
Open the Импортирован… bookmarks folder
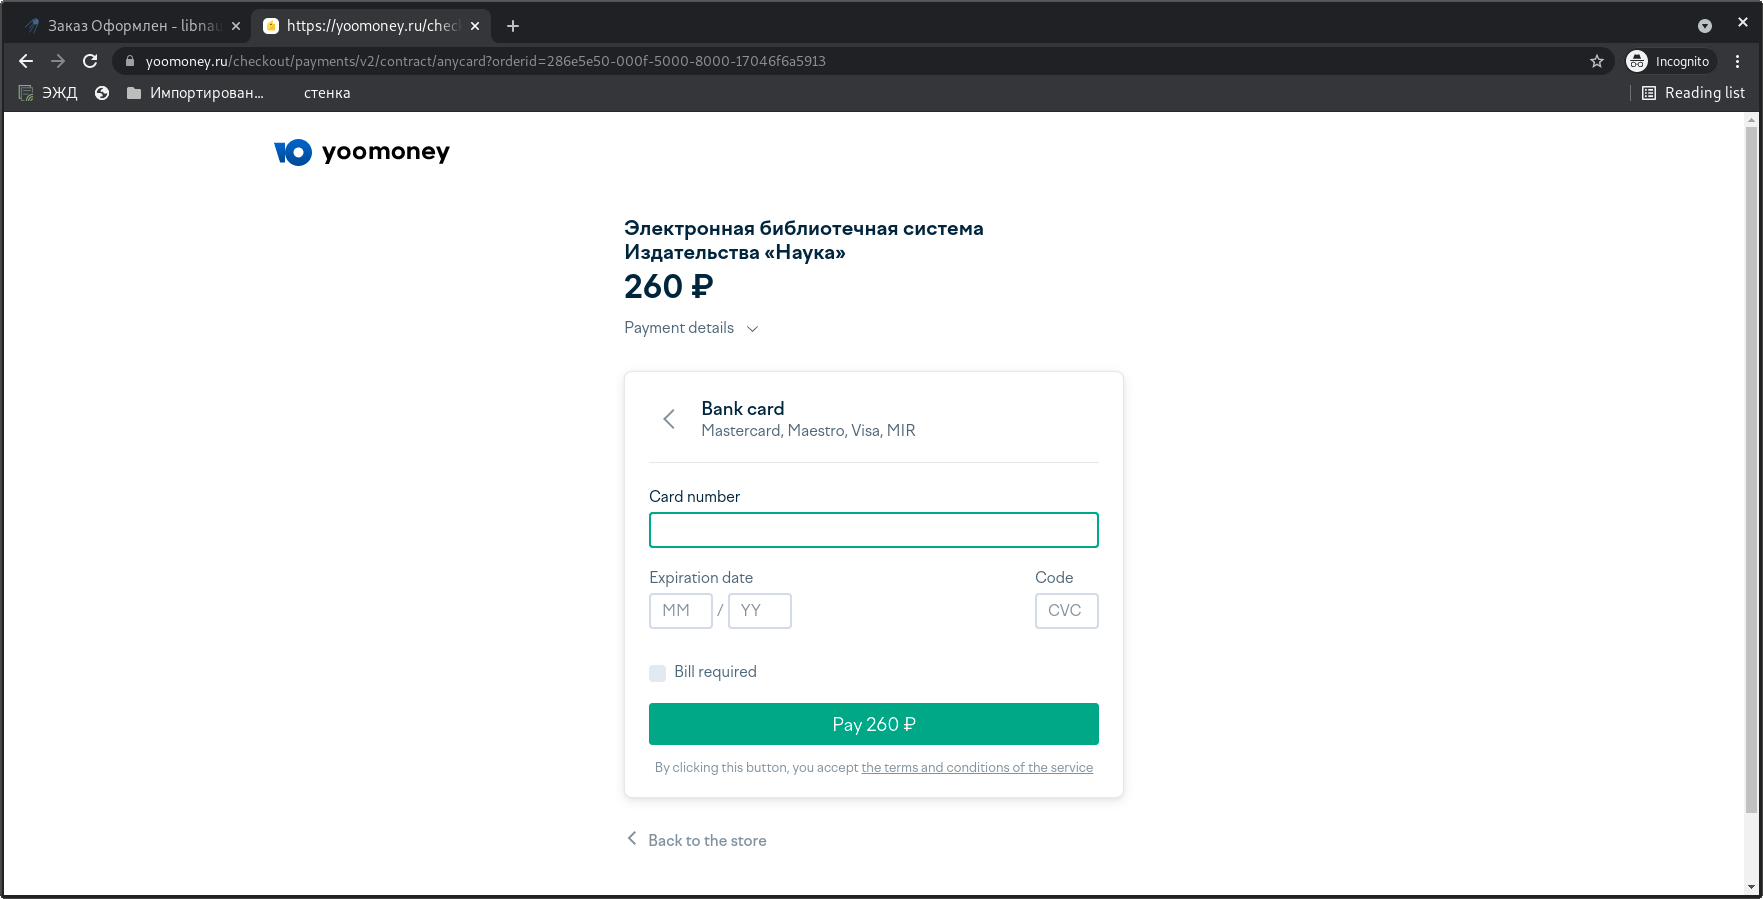[195, 93]
